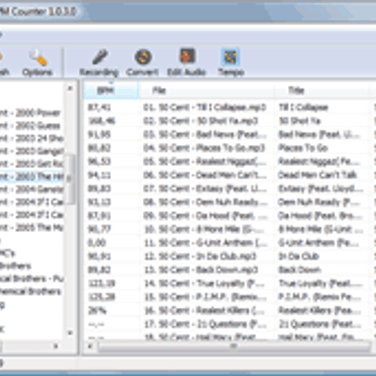
Task: Open the Convert tool
Action: (142, 63)
